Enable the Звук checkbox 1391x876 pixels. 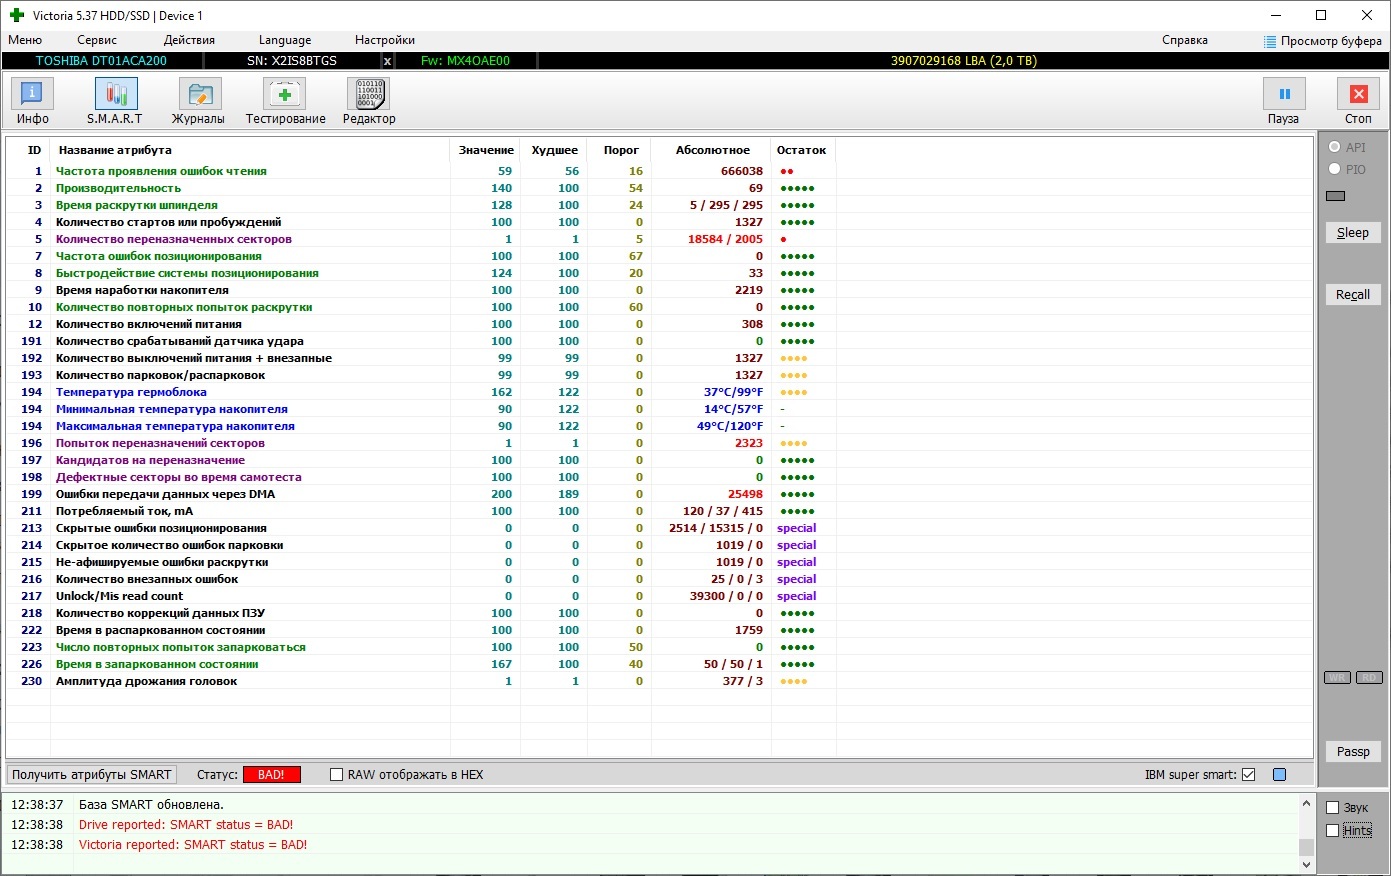(x=1332, y=808)
